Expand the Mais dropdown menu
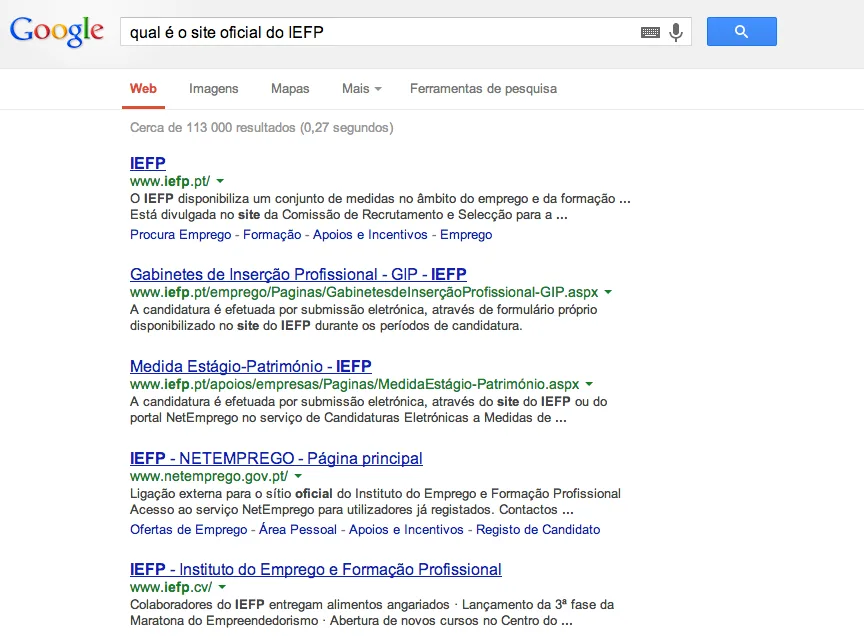This screenshot has height=641, width=864. point(361,89)
